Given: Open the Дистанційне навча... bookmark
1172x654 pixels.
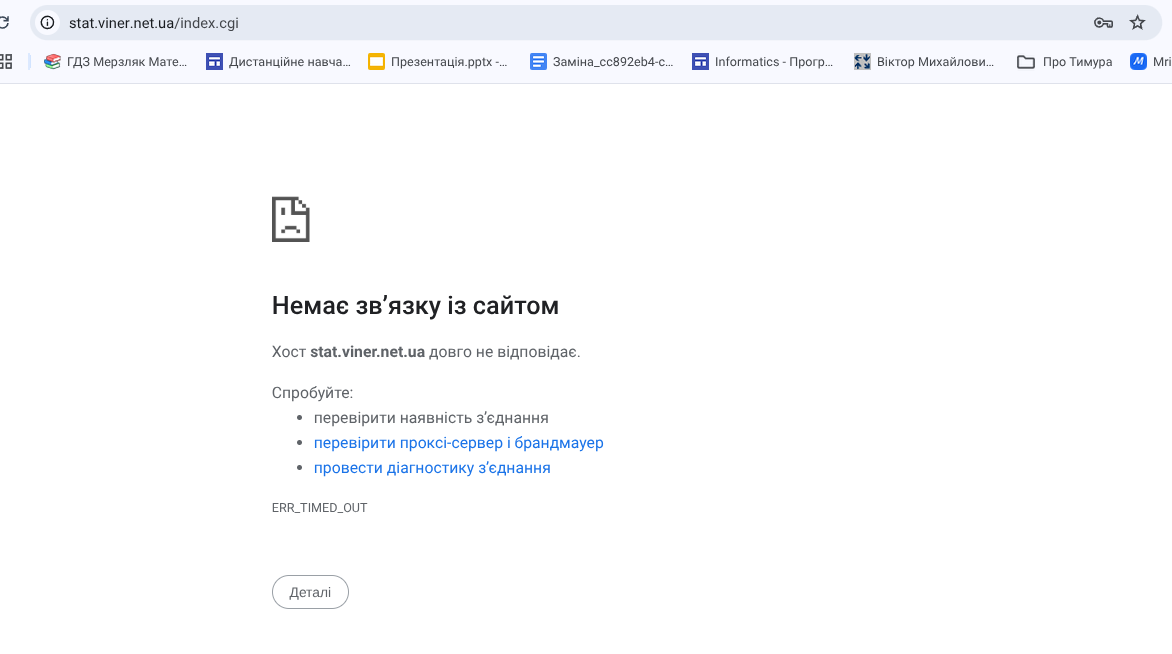Looking at the screenshot, I should click(x=278, y=62).
